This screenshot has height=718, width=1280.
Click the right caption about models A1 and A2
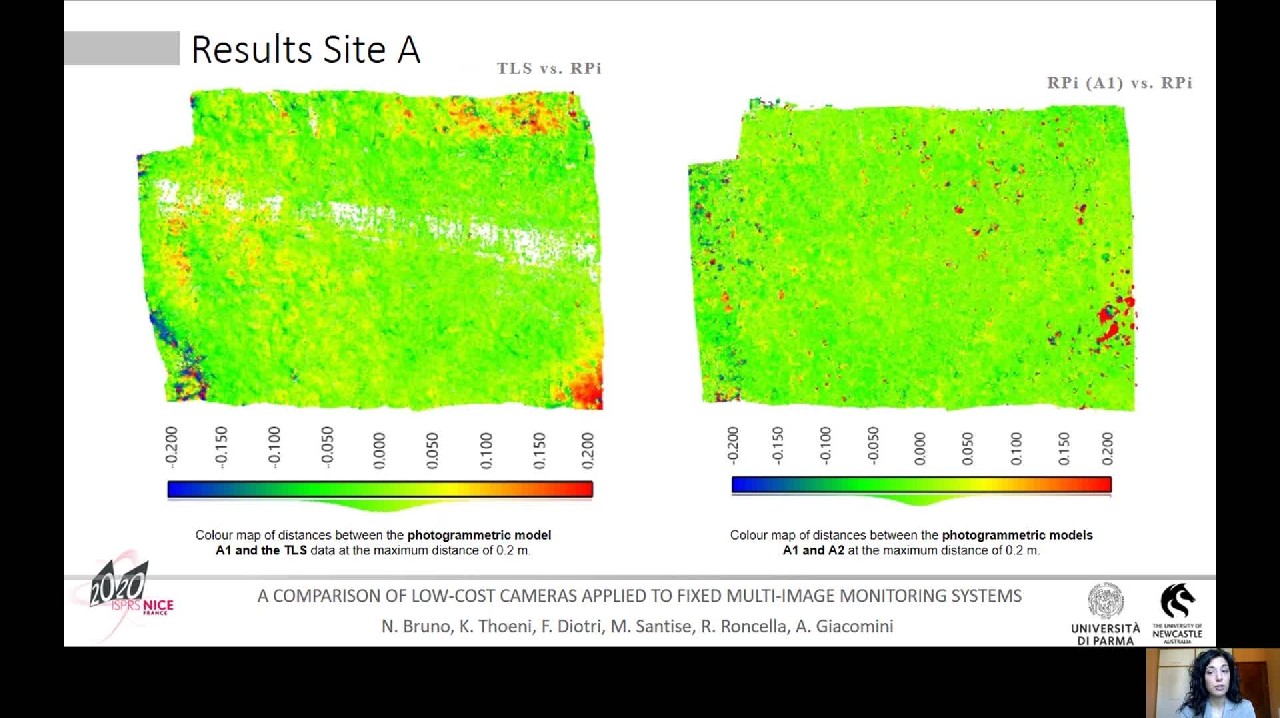point(911,542)
